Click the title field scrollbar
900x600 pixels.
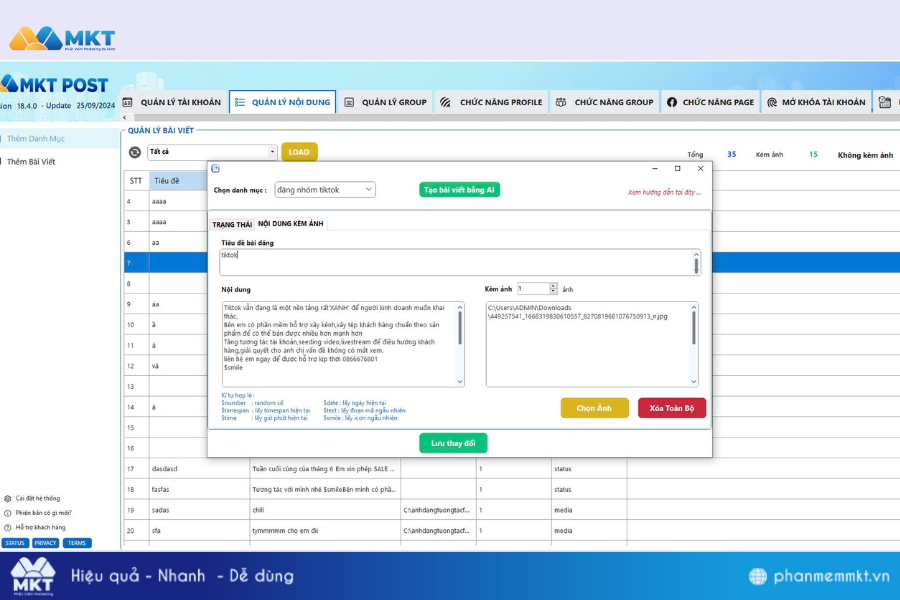point(696,262)
